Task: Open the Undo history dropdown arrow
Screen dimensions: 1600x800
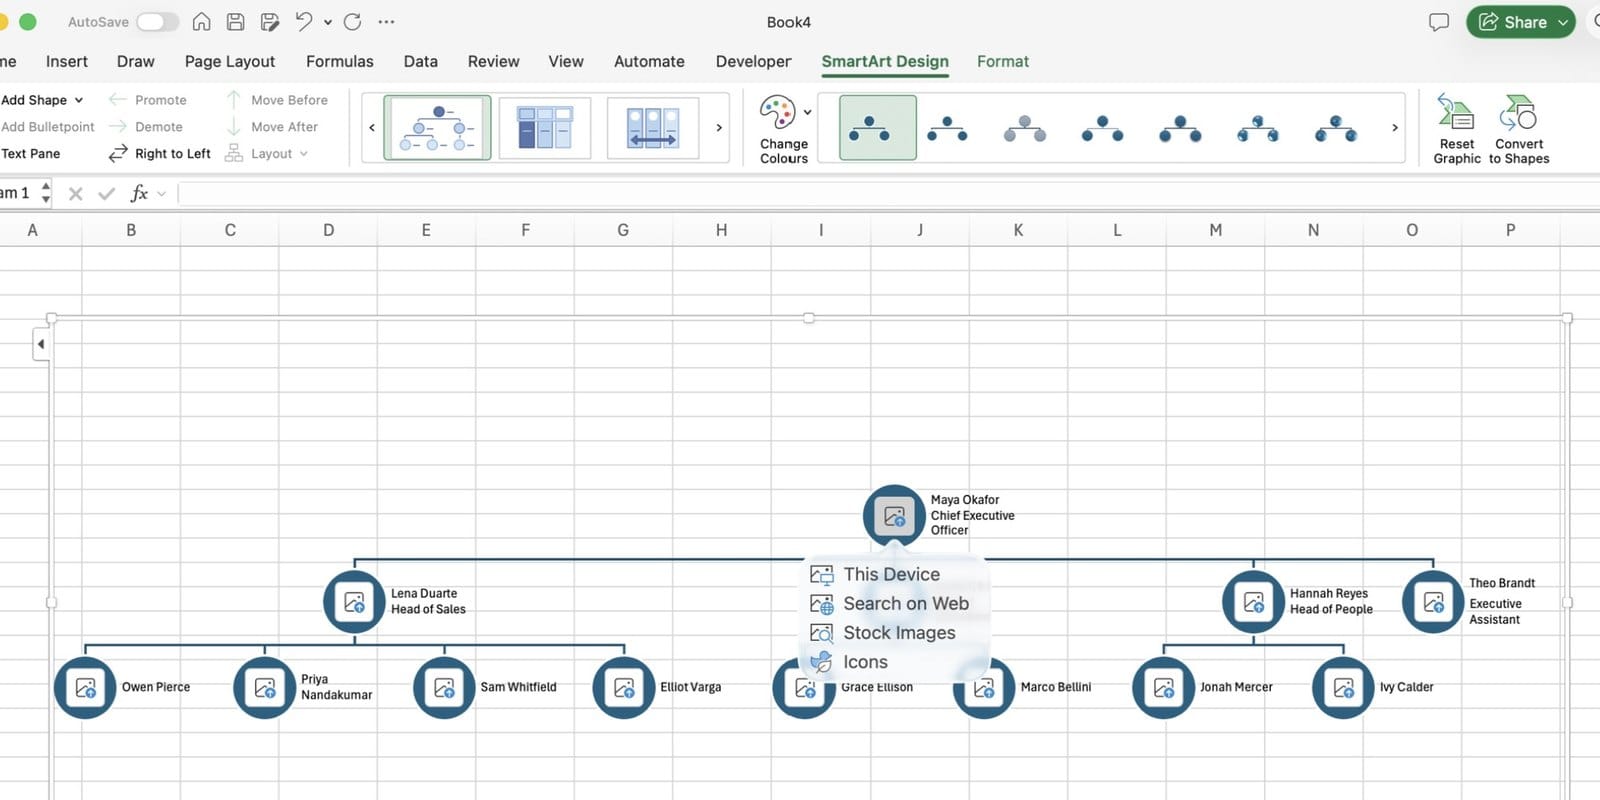Action: [327, 22]
